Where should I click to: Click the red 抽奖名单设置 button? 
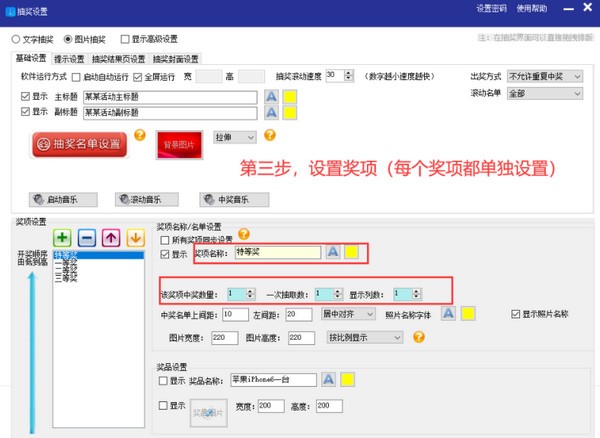click(79, 145)
